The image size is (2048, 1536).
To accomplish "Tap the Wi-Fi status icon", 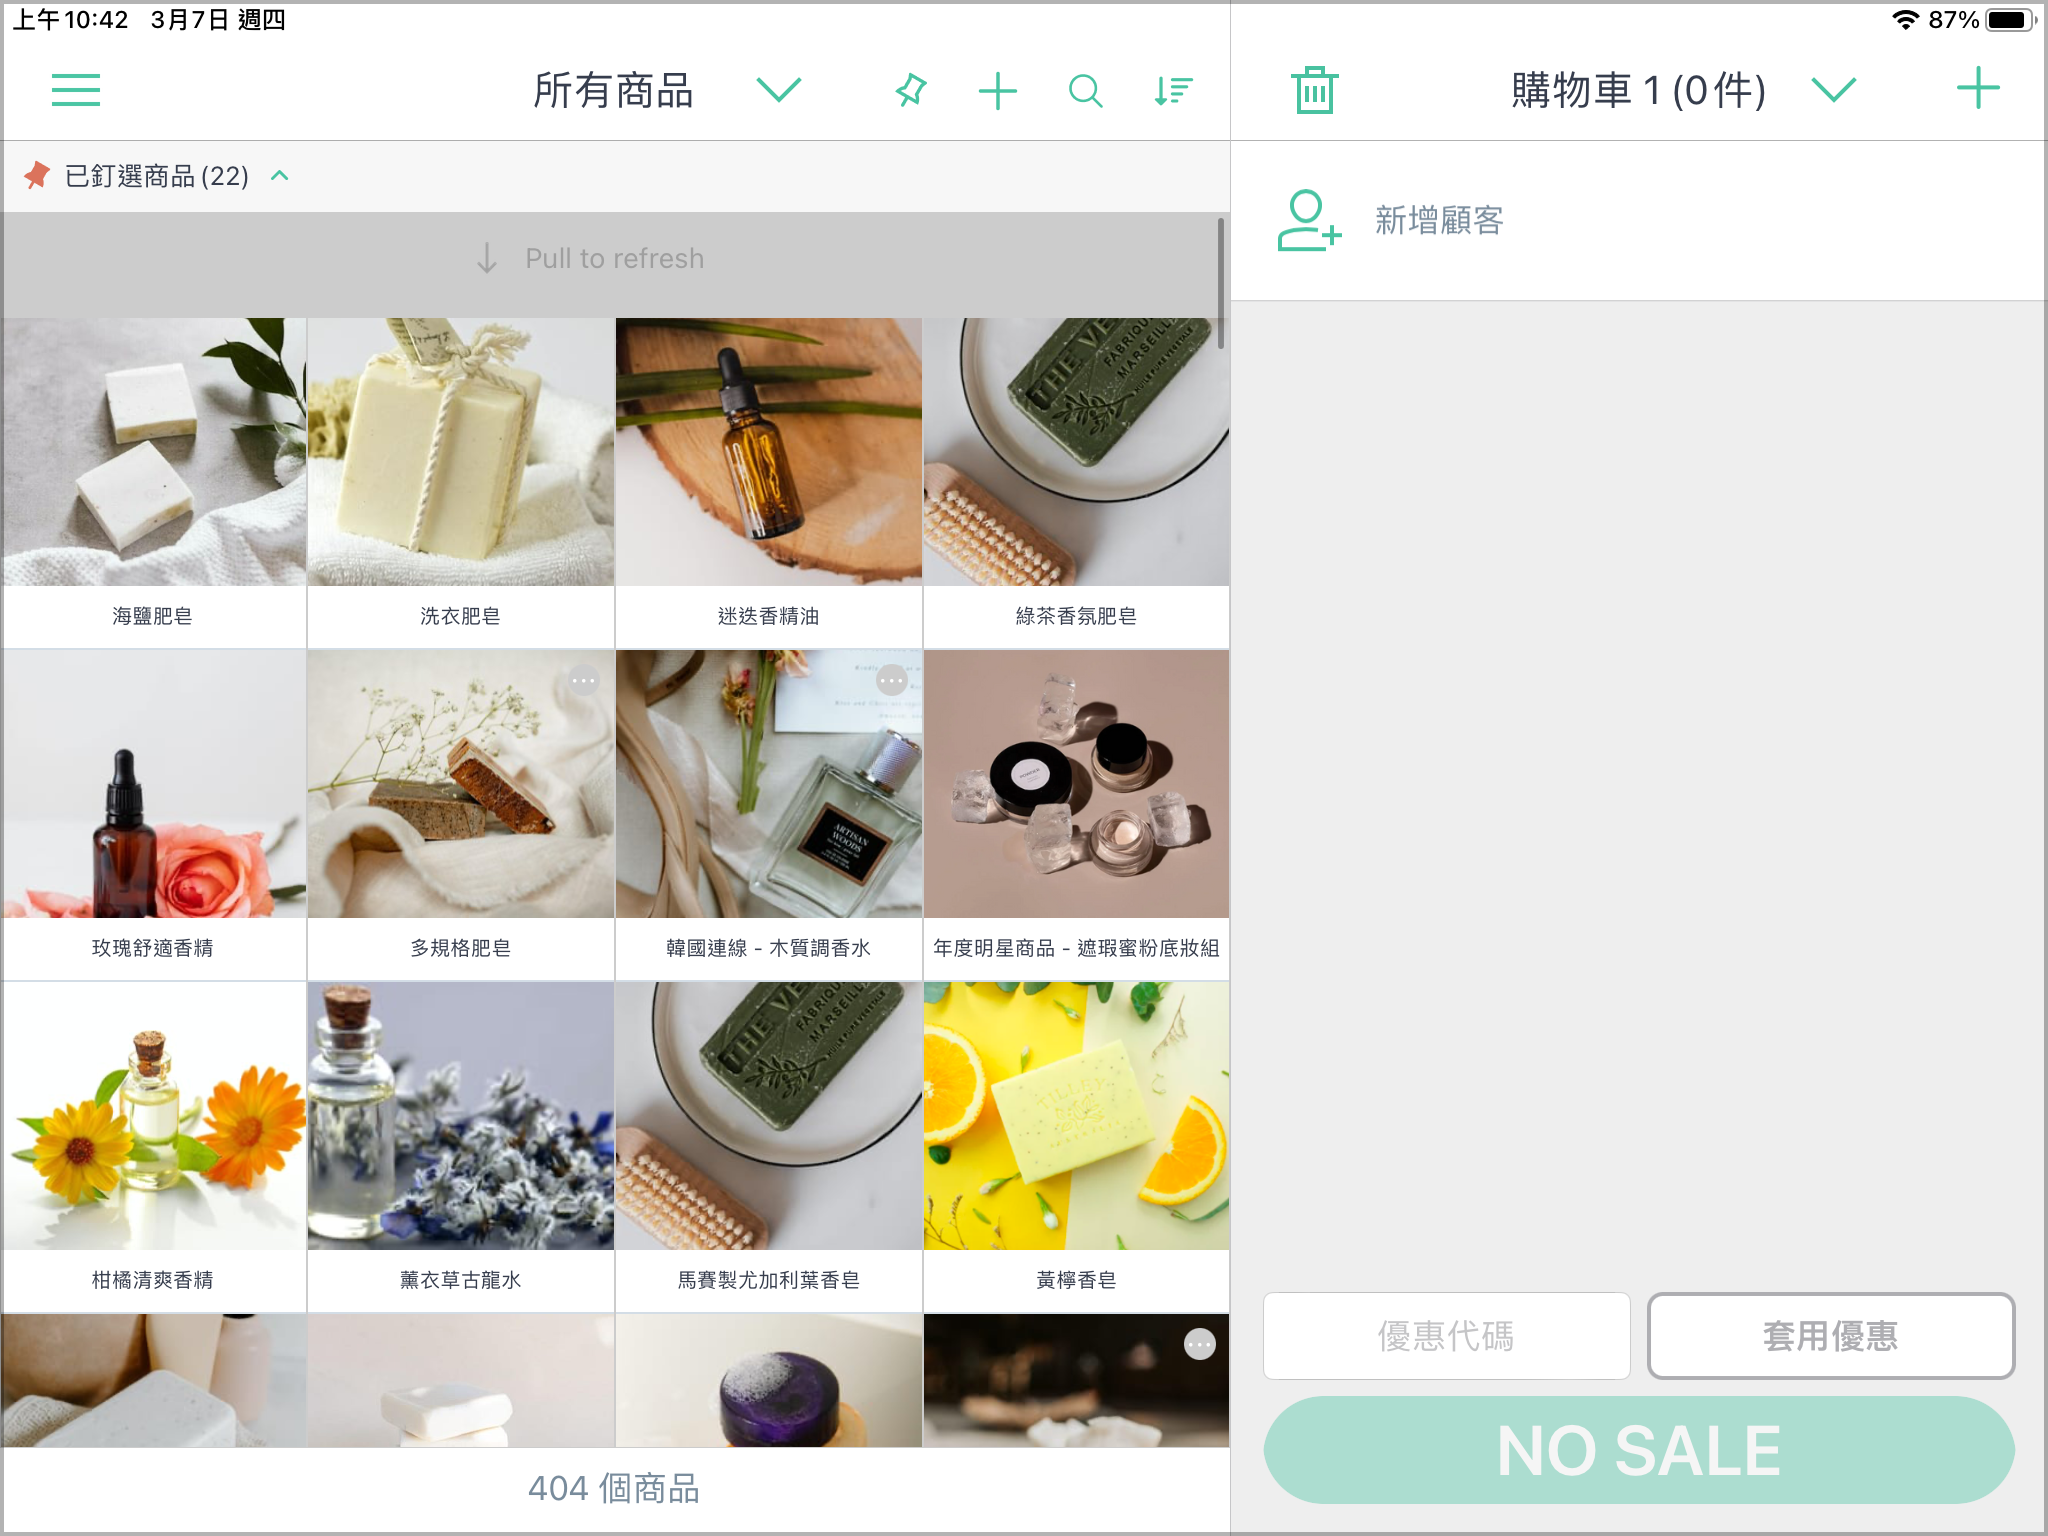I will 1906,19.
